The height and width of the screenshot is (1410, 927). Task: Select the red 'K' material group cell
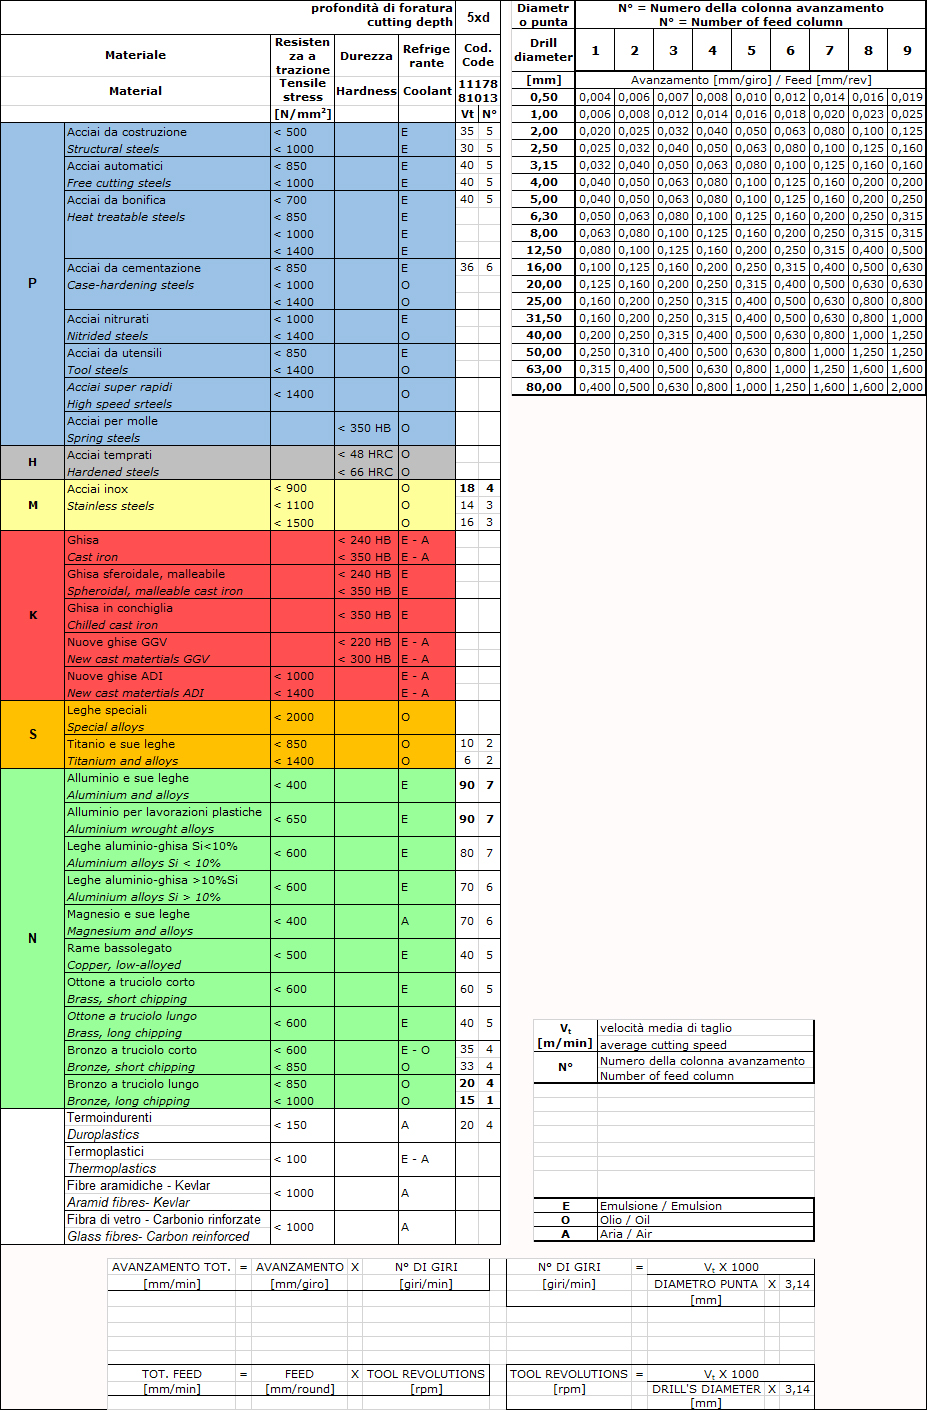coord(33,616)
